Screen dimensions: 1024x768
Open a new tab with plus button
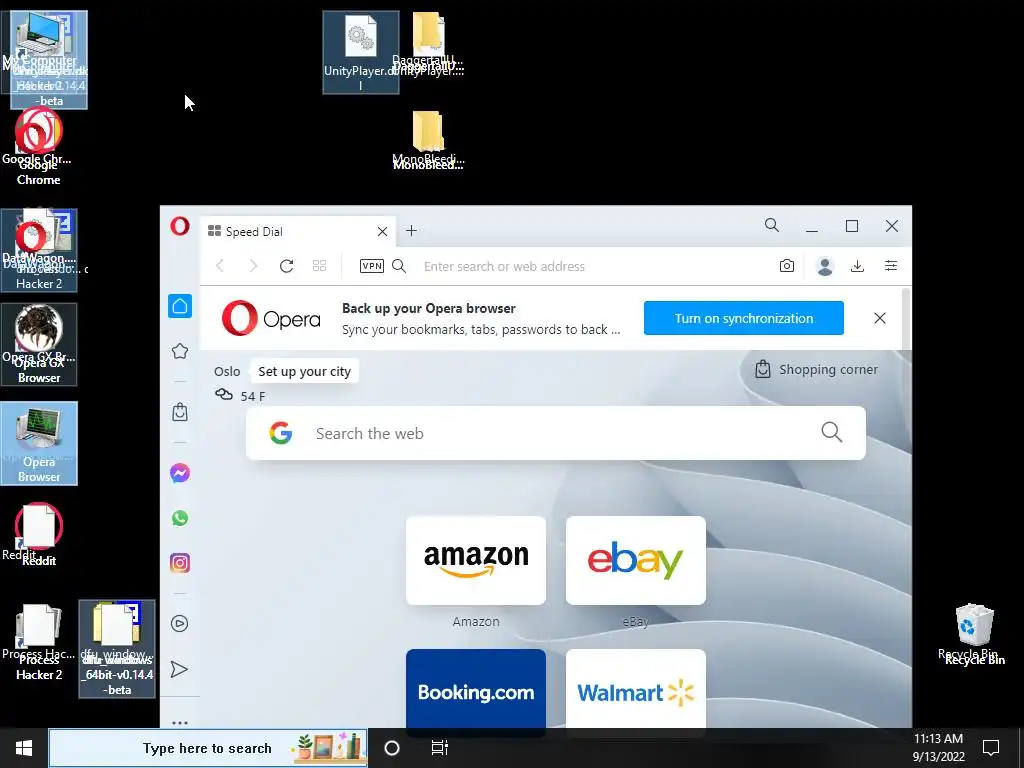point(411,231)
